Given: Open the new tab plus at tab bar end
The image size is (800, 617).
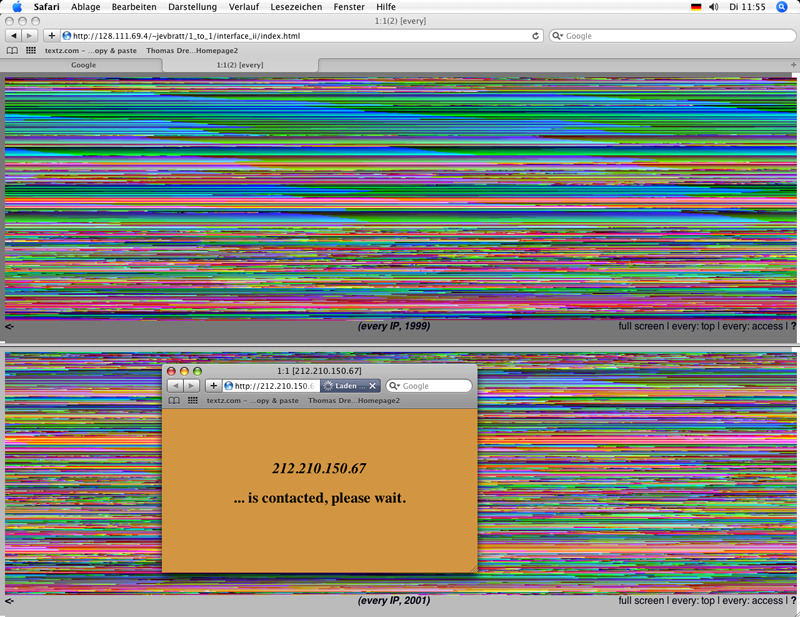Looking at the screenshot, I should pos(793,64).
